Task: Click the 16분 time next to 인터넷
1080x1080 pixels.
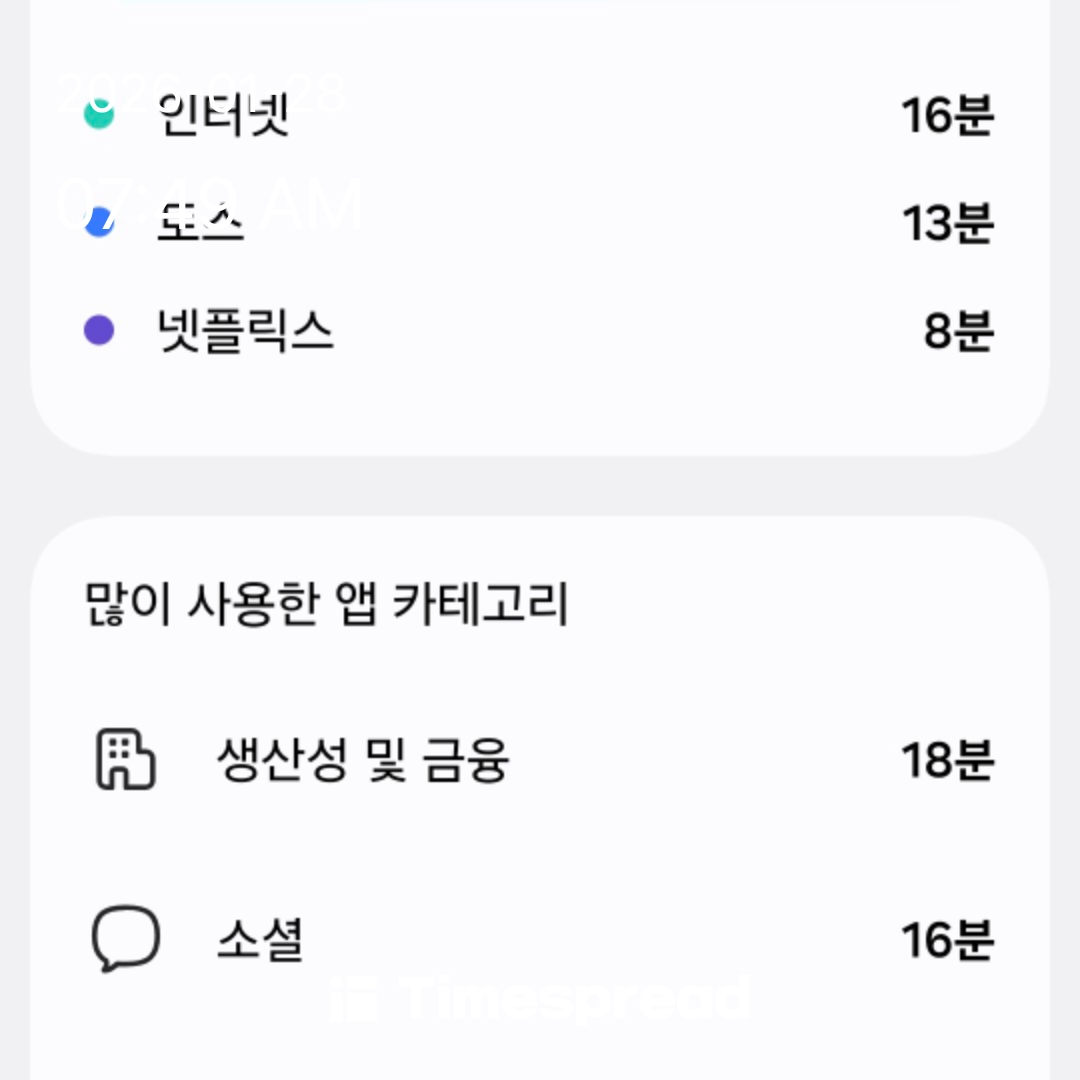Action: point(946,116)
